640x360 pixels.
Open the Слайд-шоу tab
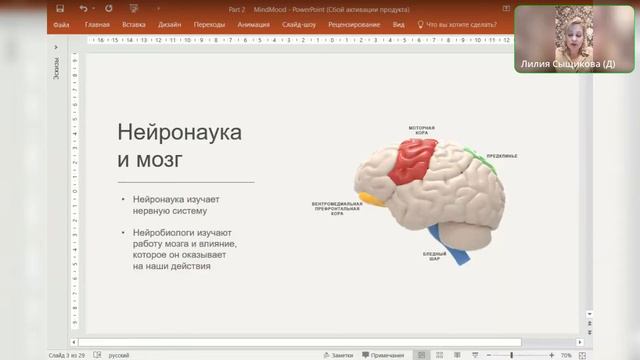299,25
